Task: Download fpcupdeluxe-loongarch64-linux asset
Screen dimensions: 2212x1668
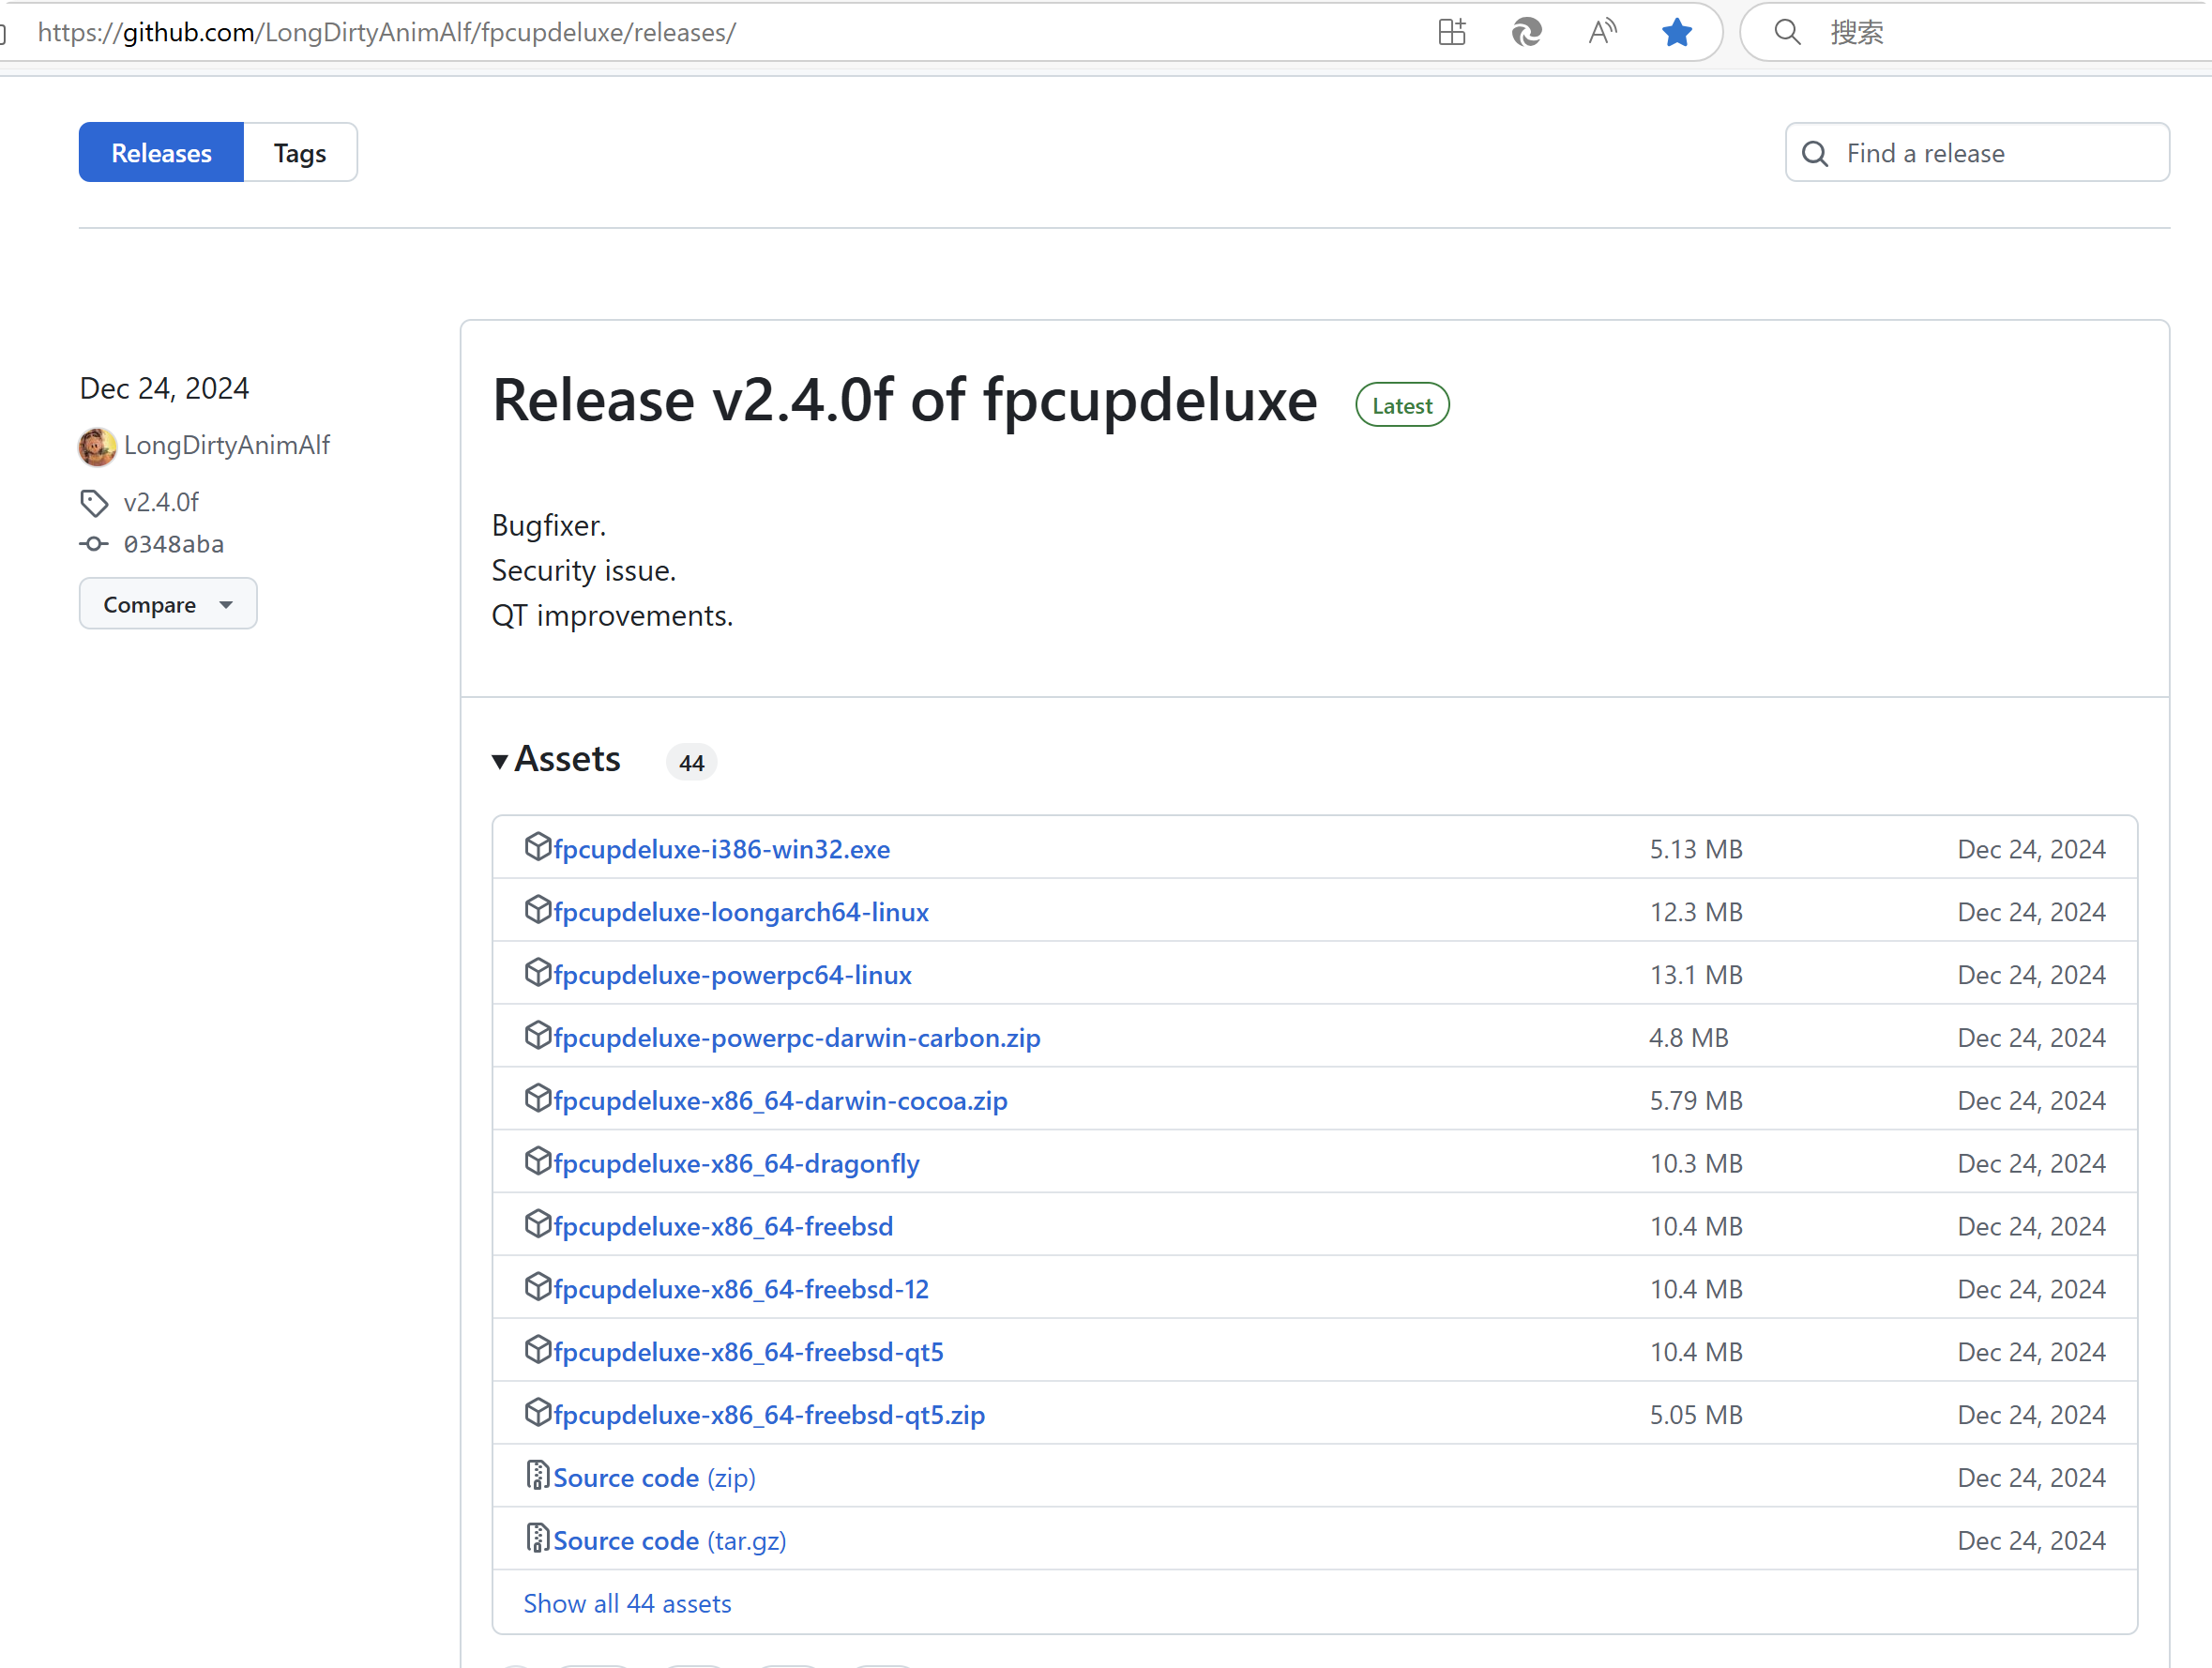Action: 741,912
